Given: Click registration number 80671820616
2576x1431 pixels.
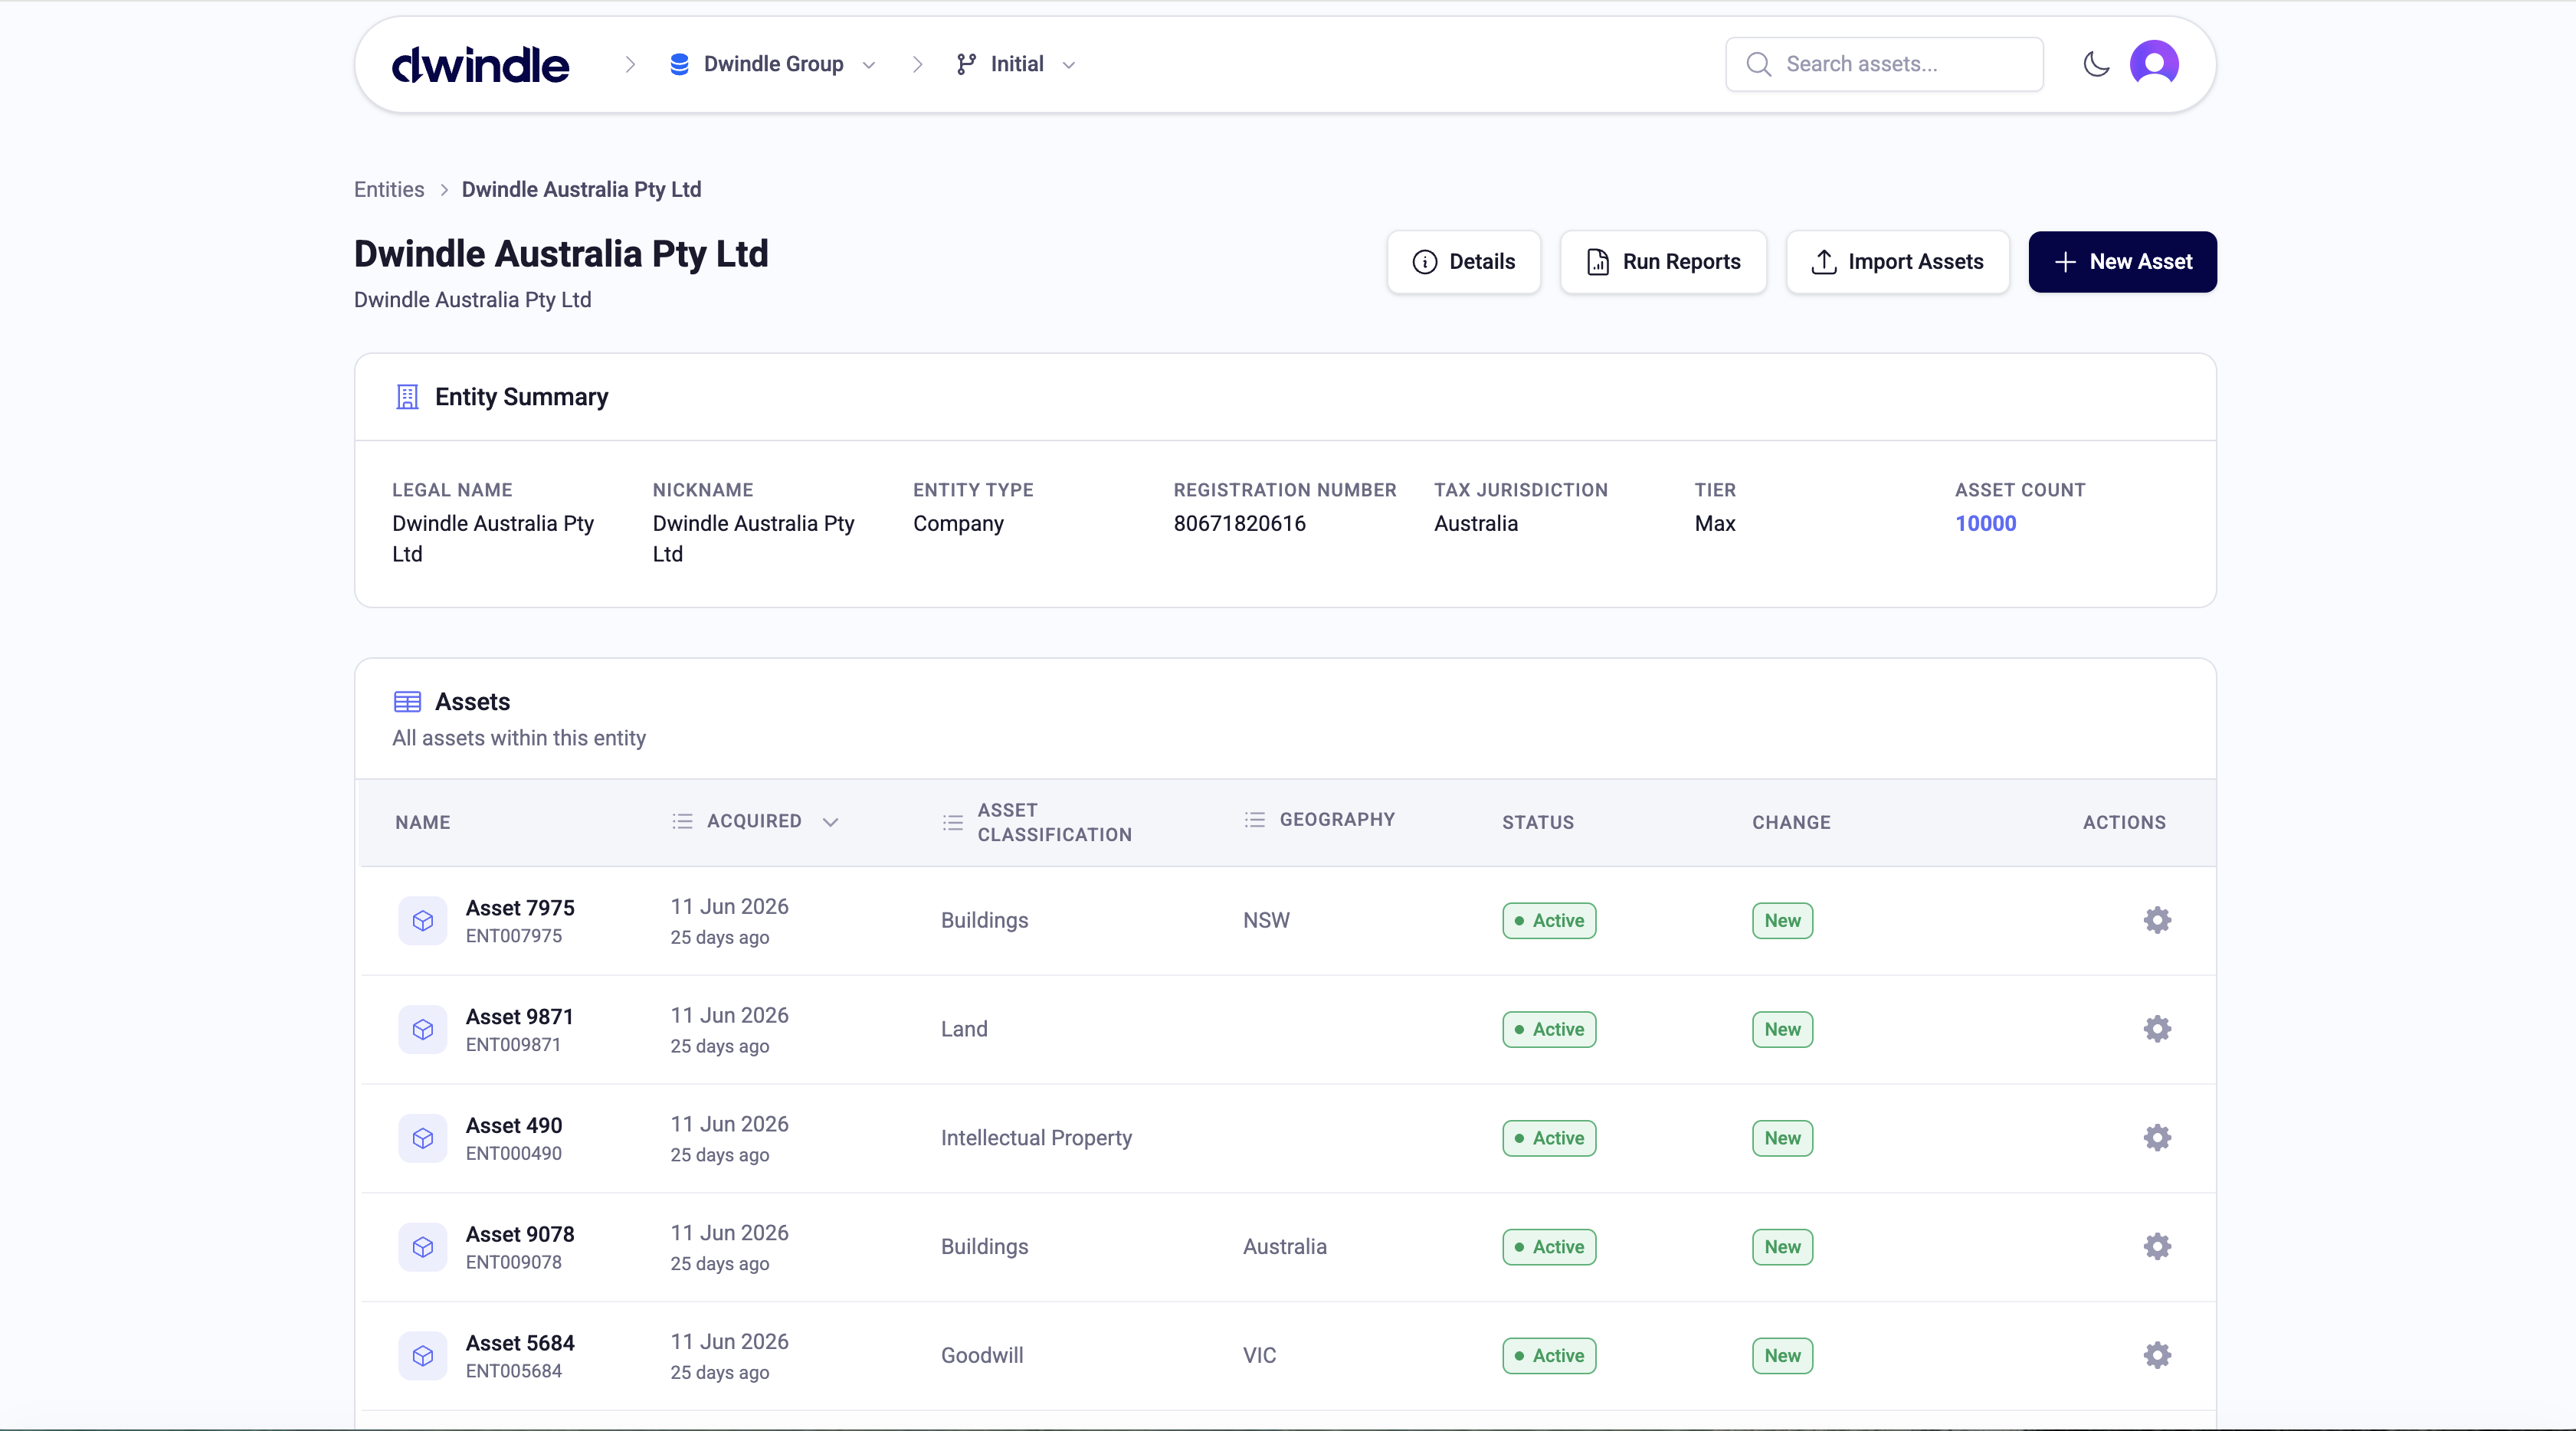Looking at the screenshot, I should 1239,523.
